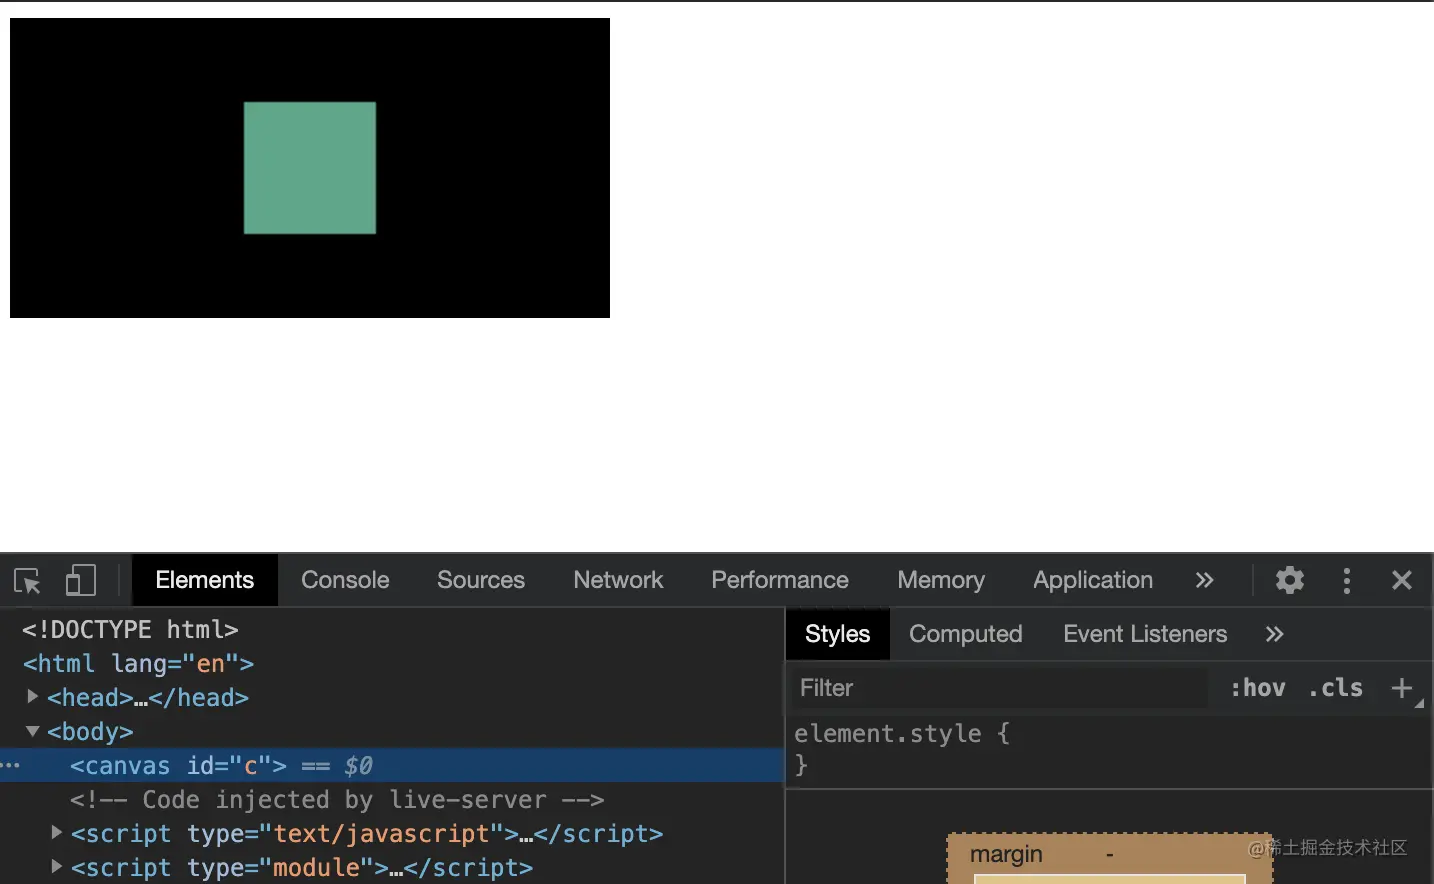Activate the inspect element picker icon
The width and height of the screenshot is (1434, 884).
pyautogui.click(x=27, y=581)
